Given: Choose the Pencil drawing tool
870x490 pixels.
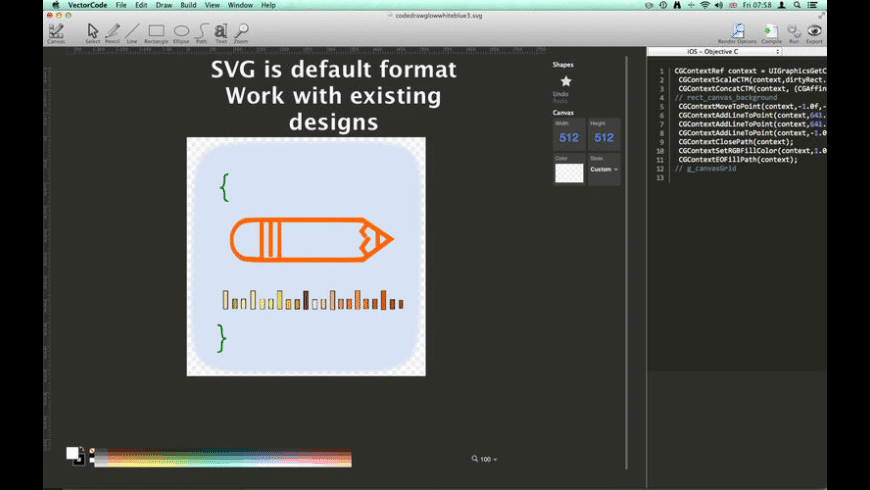Looking at the screenshot, I should [113, 33].
